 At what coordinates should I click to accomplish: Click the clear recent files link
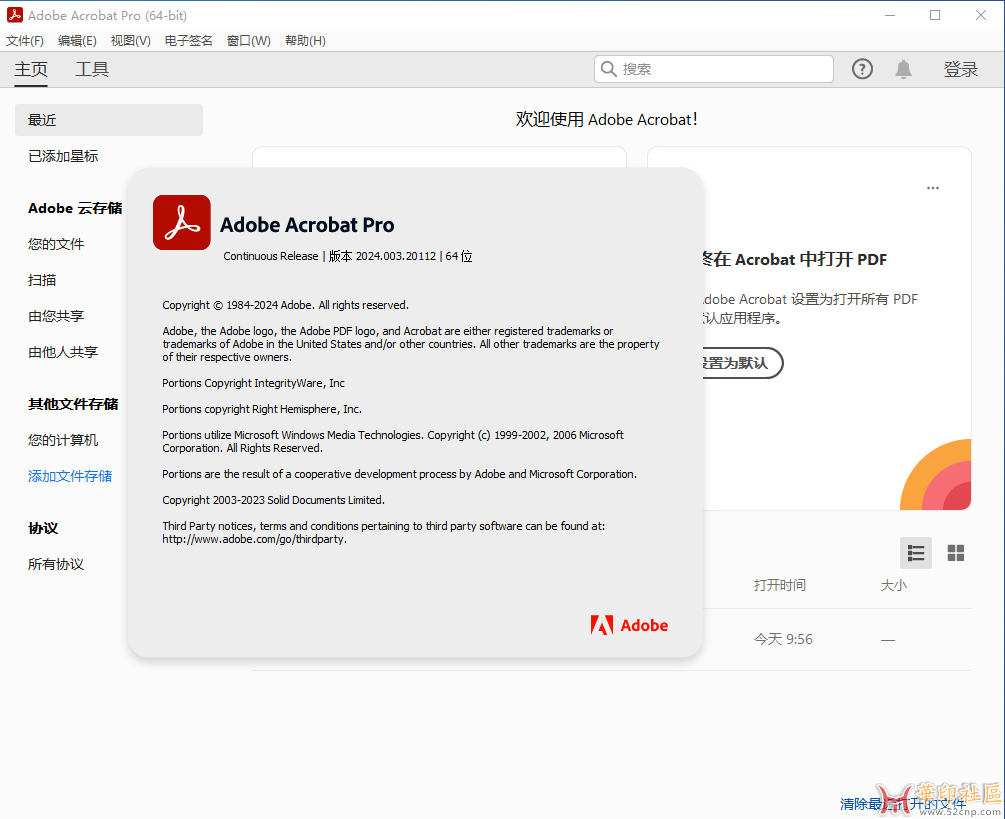(x=903, y=804)
